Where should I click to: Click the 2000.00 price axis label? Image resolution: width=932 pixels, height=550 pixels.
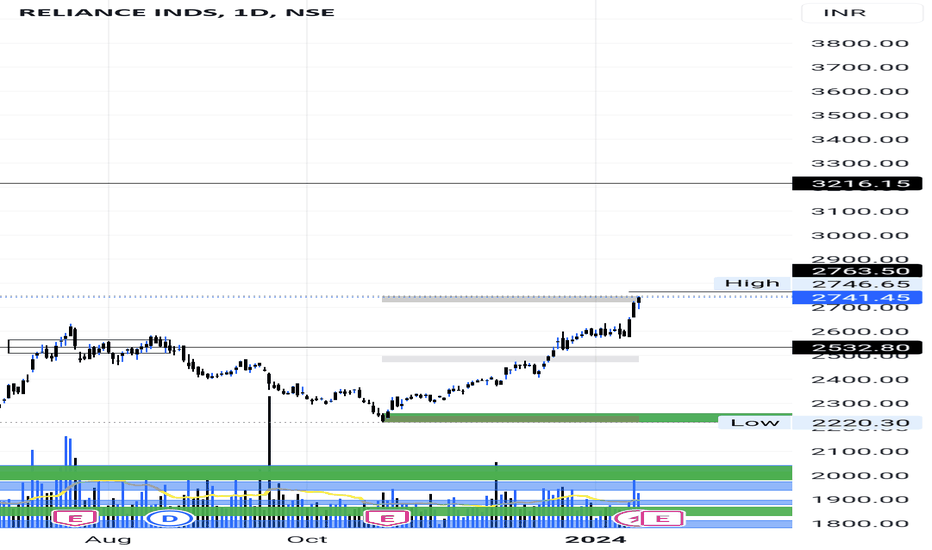pyautogui.click(x=859, y=476)
